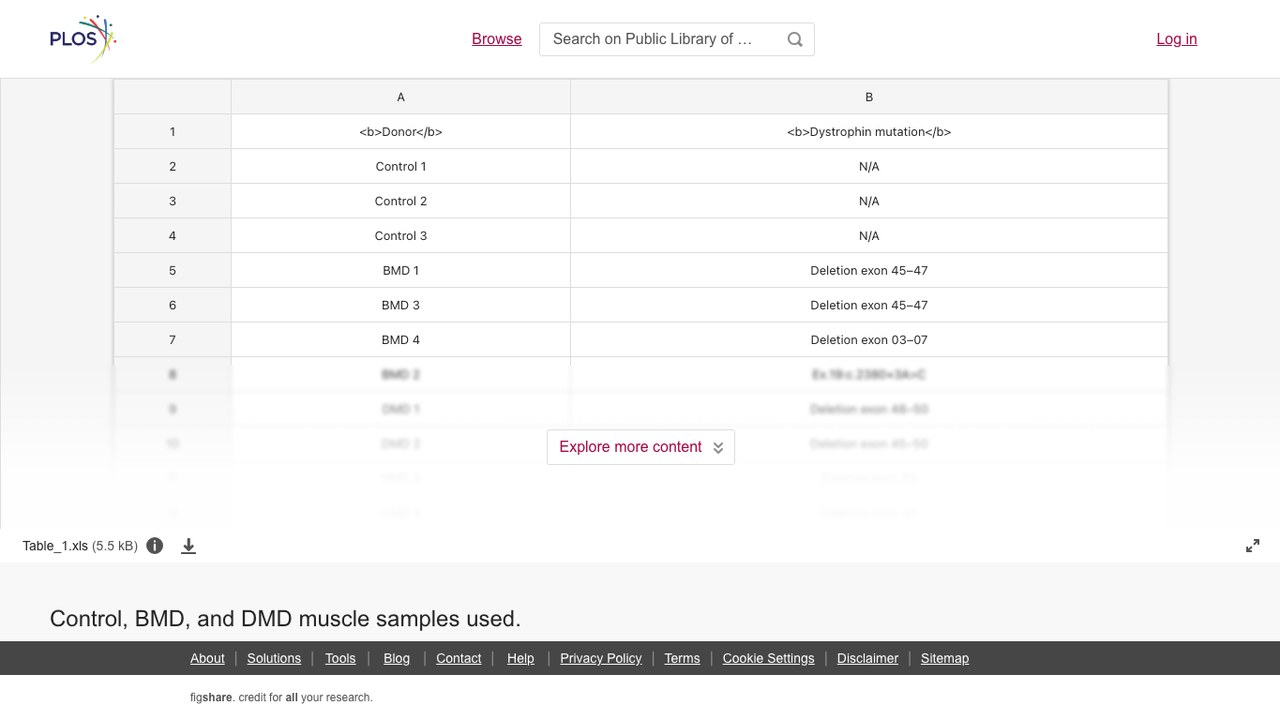The image size is (1280, 720).
Task: Select the BMD 4 cell
Action: [401, 340]
